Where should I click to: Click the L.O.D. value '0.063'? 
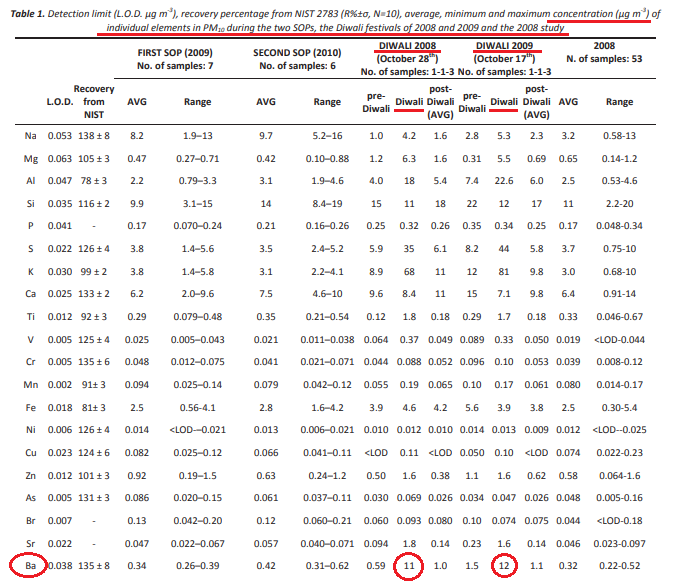[60, 159]
